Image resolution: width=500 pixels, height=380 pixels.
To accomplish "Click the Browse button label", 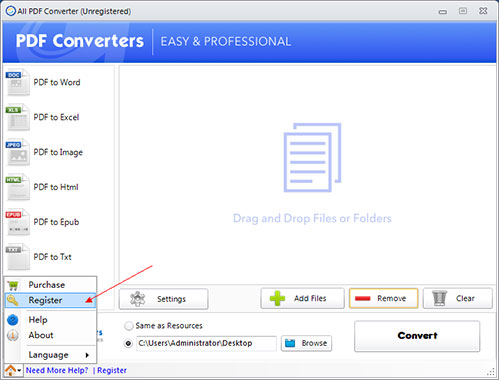I will (314, 343).
